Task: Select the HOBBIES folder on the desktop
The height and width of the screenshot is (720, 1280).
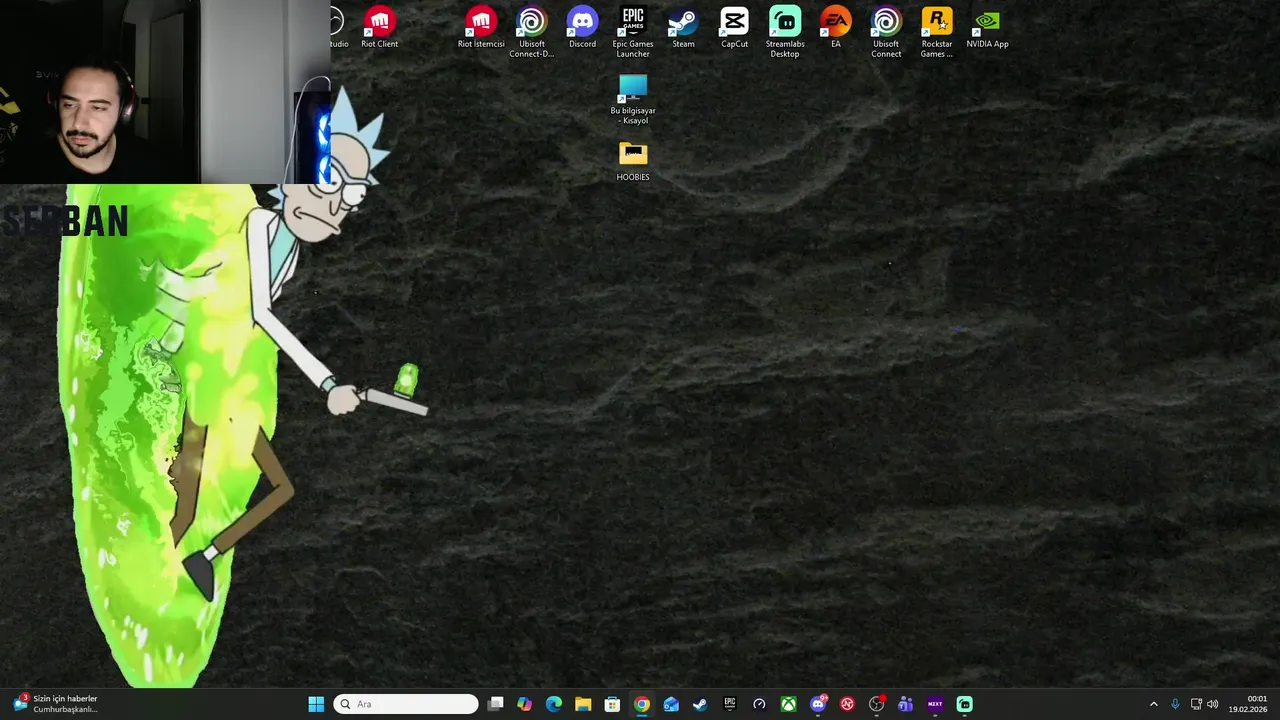Action: (x=633, y=161)
